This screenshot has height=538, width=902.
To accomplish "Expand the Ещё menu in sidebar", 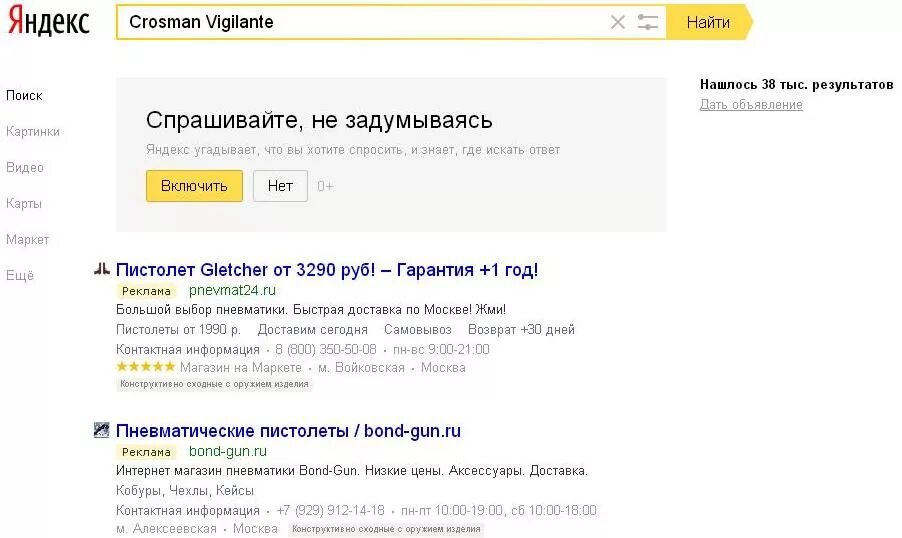I will 20,275.
